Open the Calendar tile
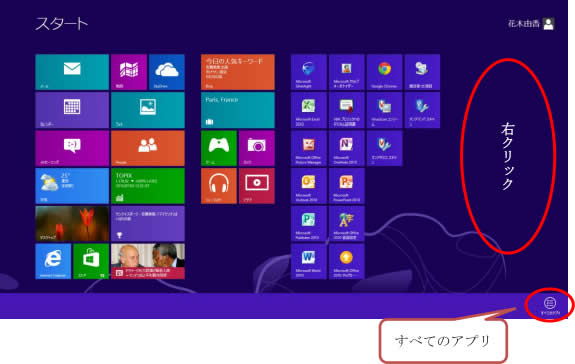The width and height of the screenshot is (575, 364). point(72,110)
